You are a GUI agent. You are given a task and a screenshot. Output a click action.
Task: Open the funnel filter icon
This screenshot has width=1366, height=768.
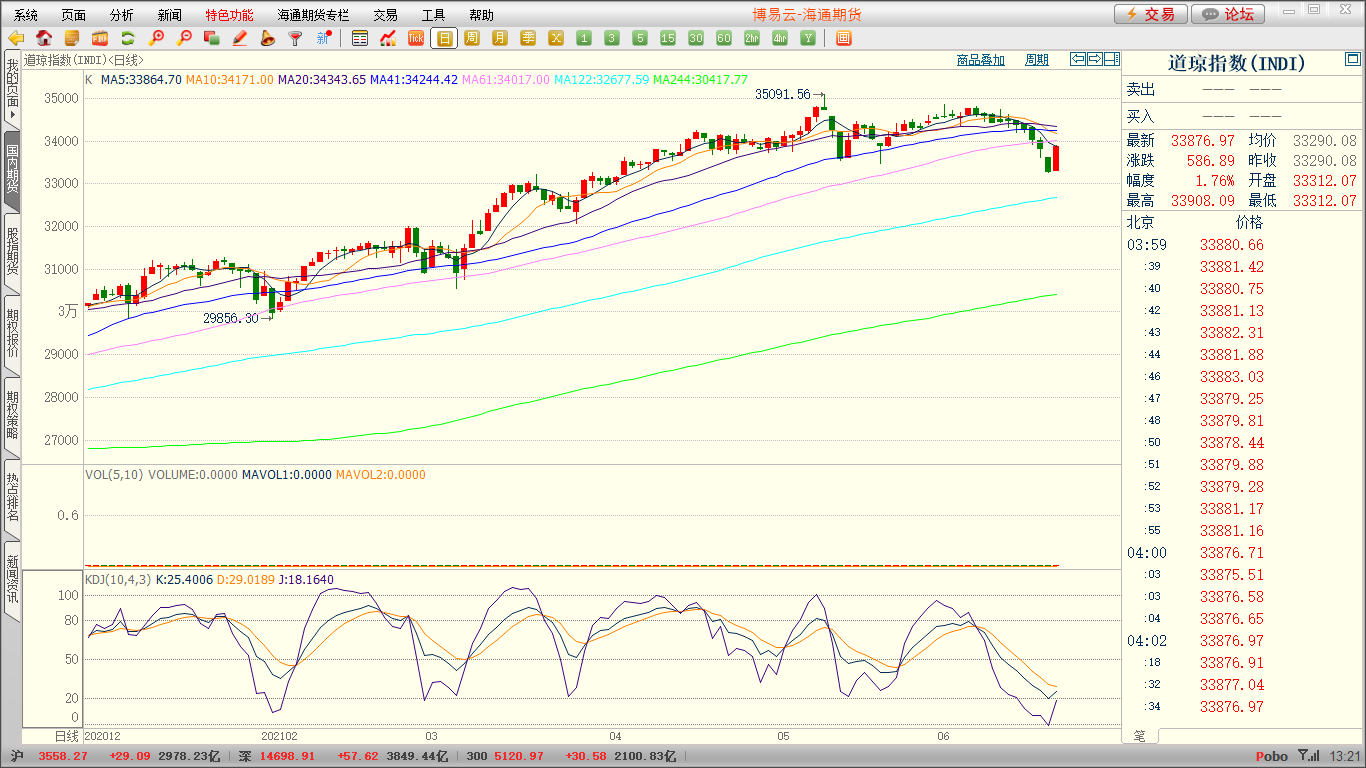(296, 38)
